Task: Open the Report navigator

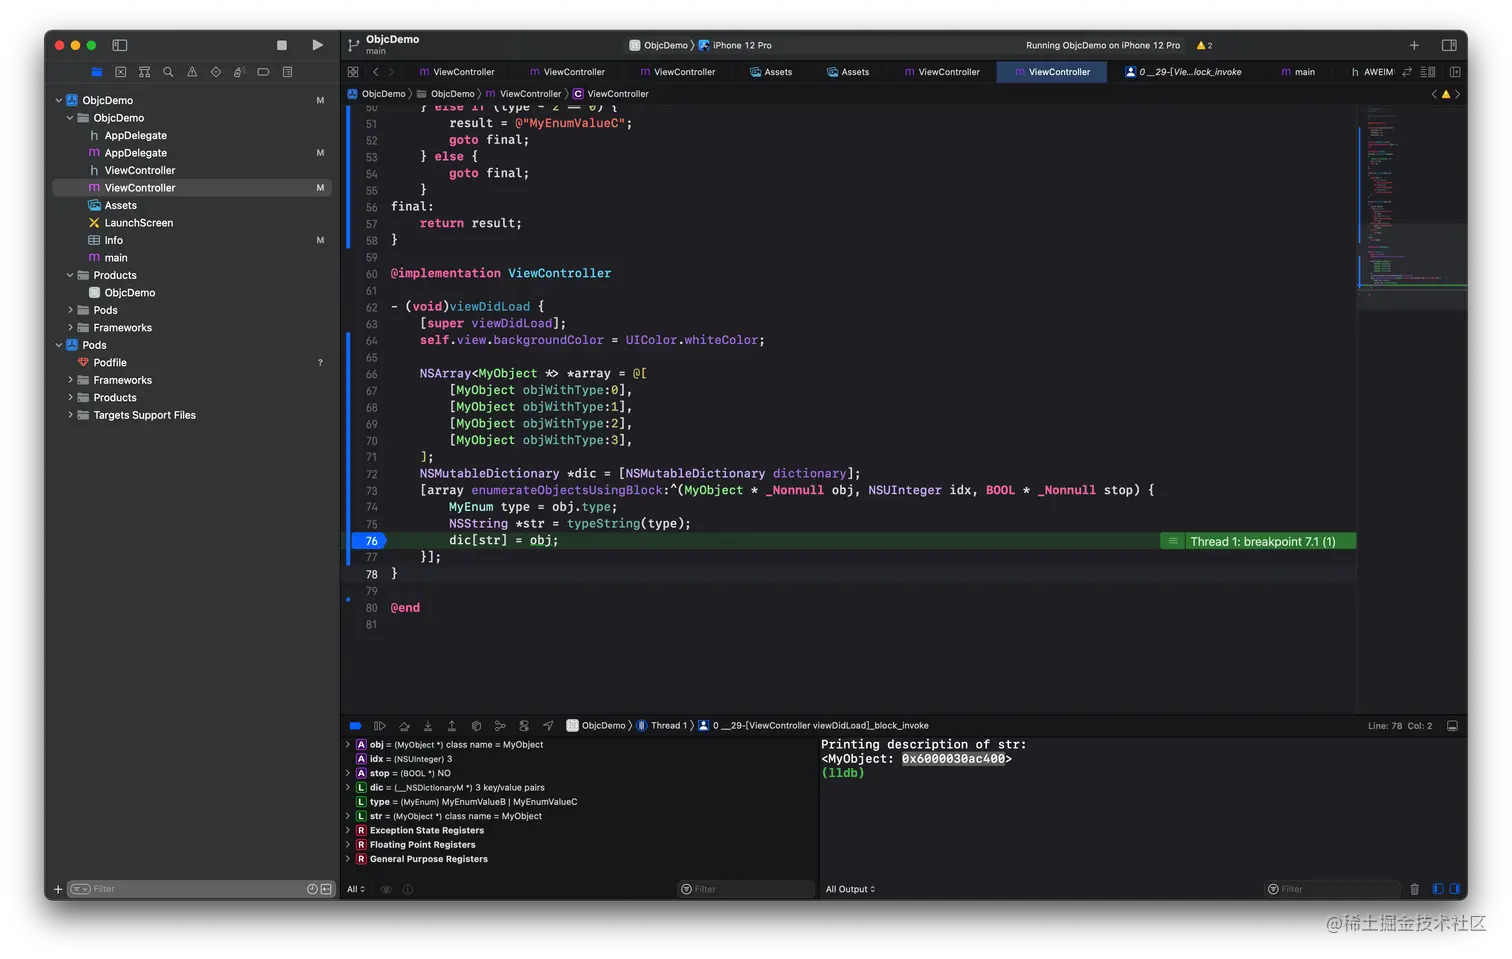Action: 287,72
